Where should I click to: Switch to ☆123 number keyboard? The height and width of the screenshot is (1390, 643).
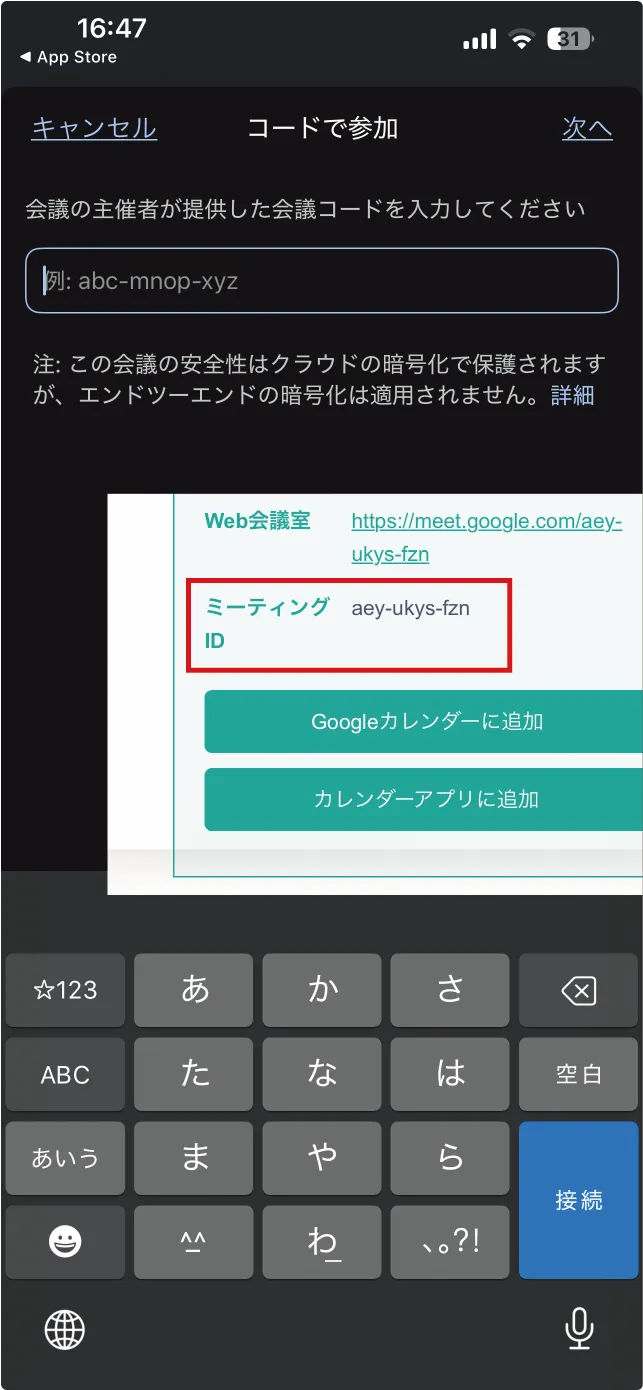[65, 990]
